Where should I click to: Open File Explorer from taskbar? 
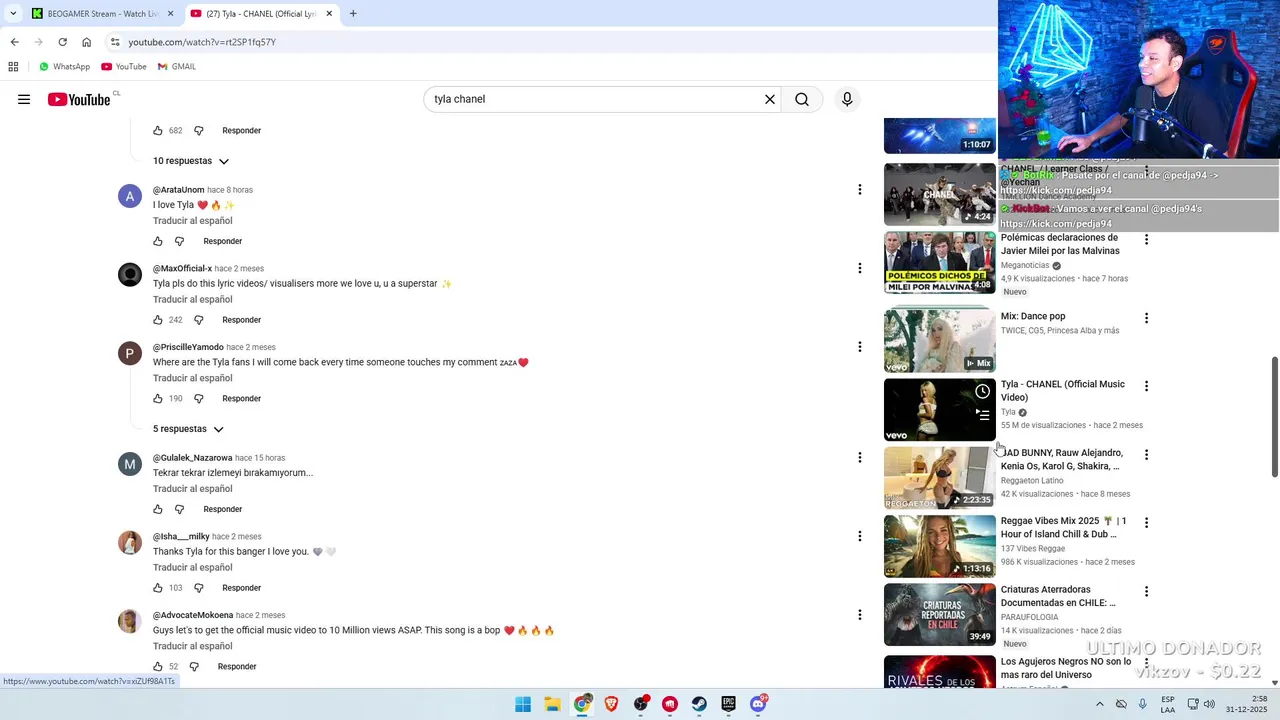coord(552,704)
